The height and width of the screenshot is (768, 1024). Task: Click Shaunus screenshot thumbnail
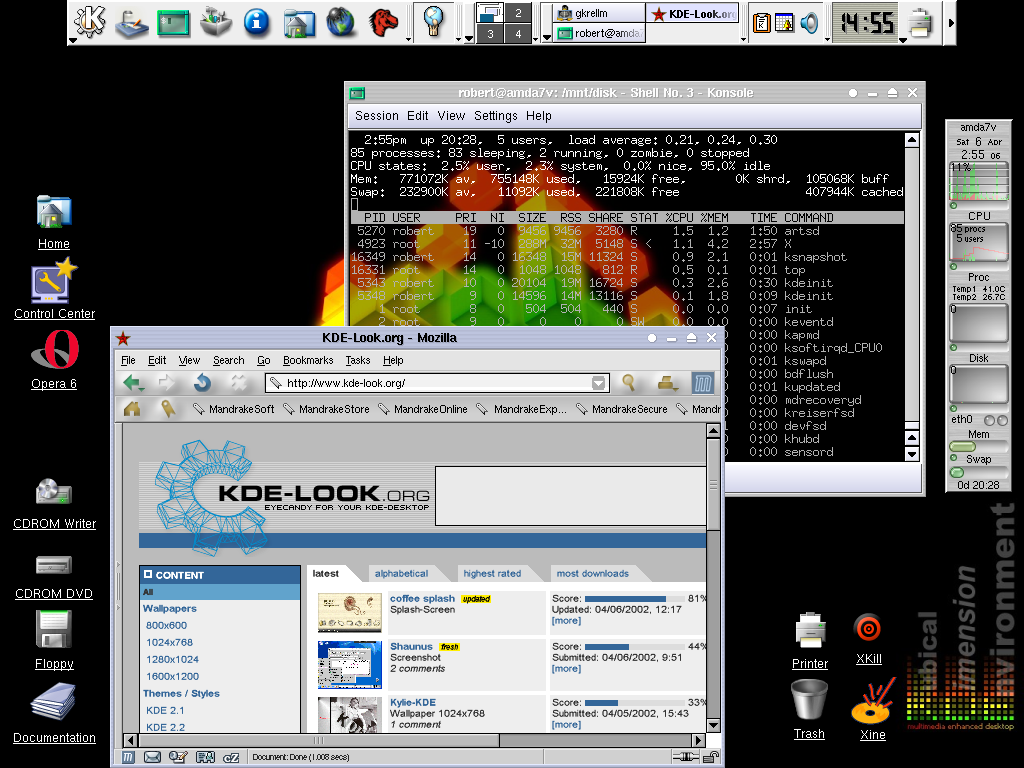(x=349, y=665)
